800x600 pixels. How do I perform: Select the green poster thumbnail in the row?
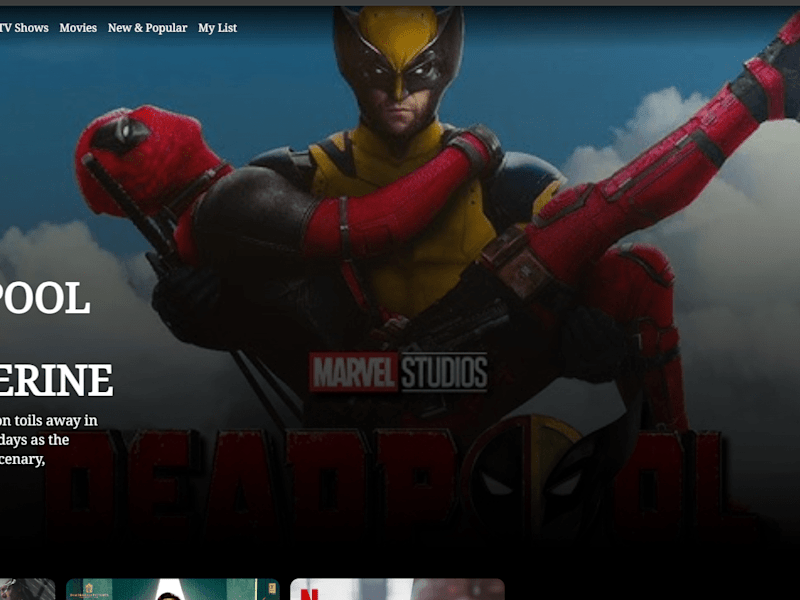(173, 589)
